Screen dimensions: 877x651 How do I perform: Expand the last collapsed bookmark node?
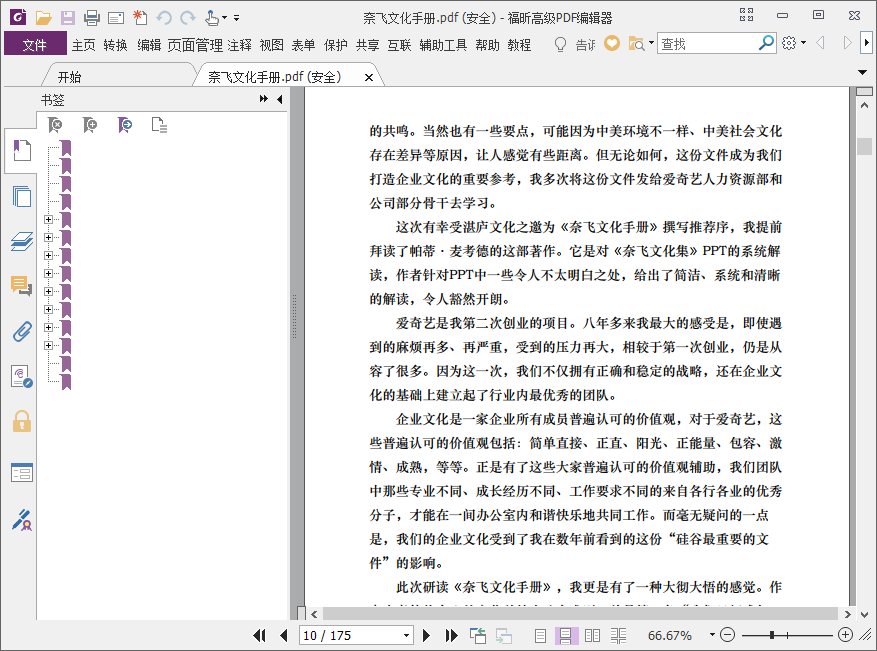(49, 345)
